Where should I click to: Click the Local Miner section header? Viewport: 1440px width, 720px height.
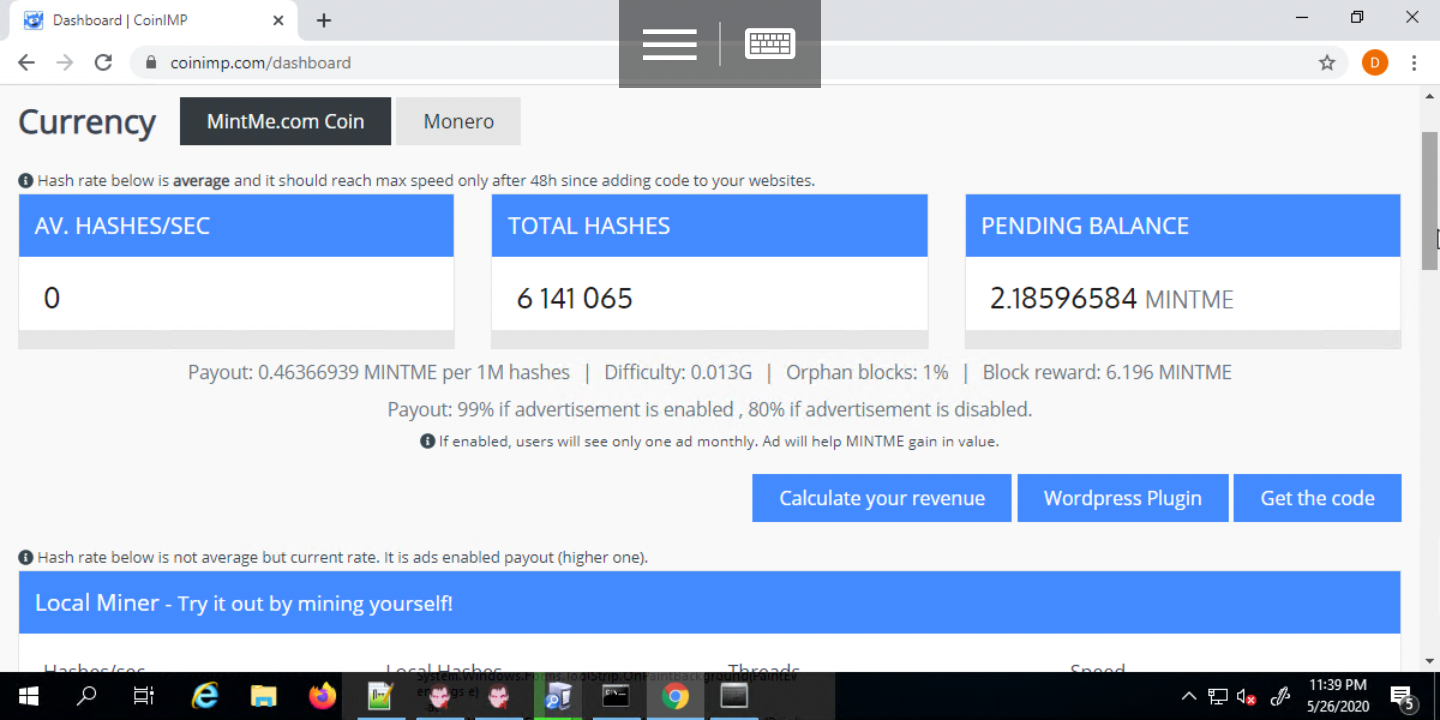pyautogui.click(x=709, y=603)
